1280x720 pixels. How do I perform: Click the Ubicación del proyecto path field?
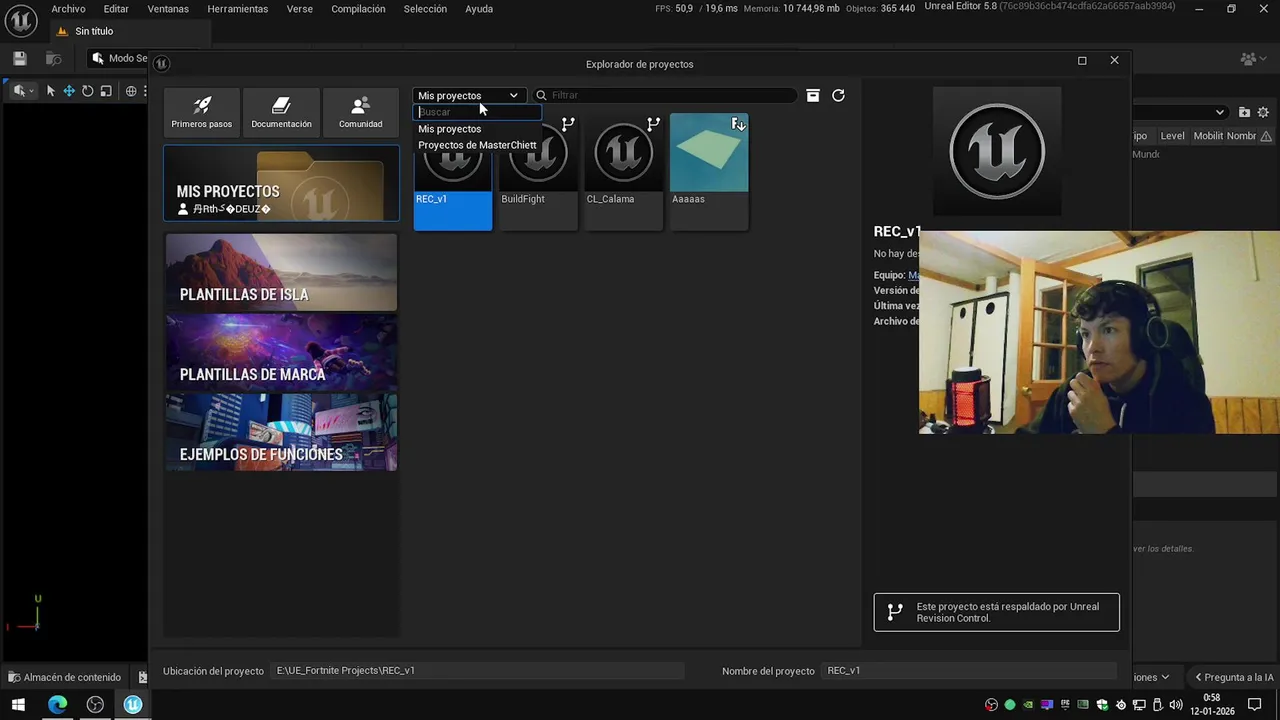coord(478,671)
